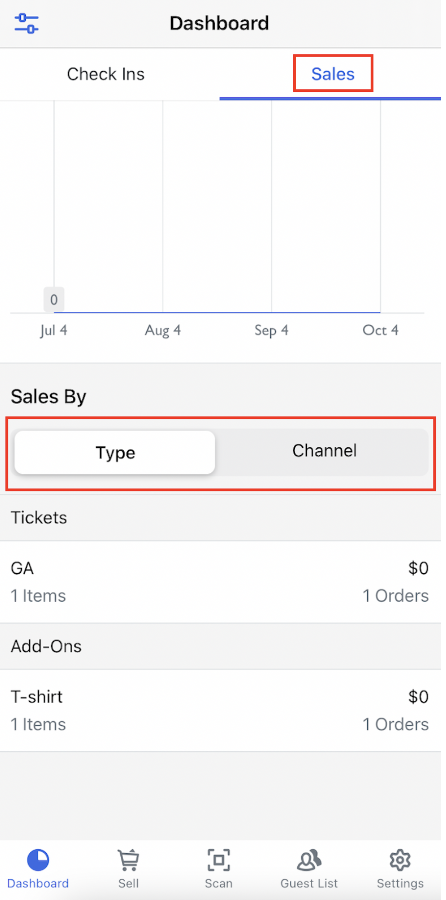Tap the Sell label in bottom bar
Viewport: 446px width, 900px height.
point(129,883)
